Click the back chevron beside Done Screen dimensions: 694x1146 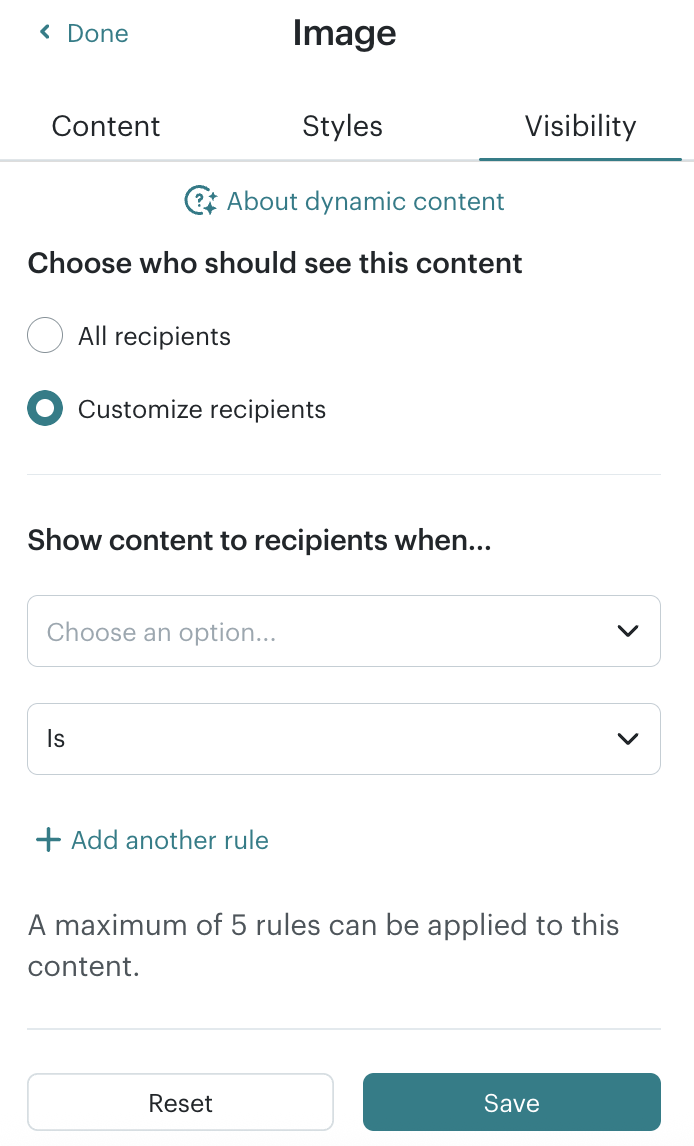coord(45,32)
